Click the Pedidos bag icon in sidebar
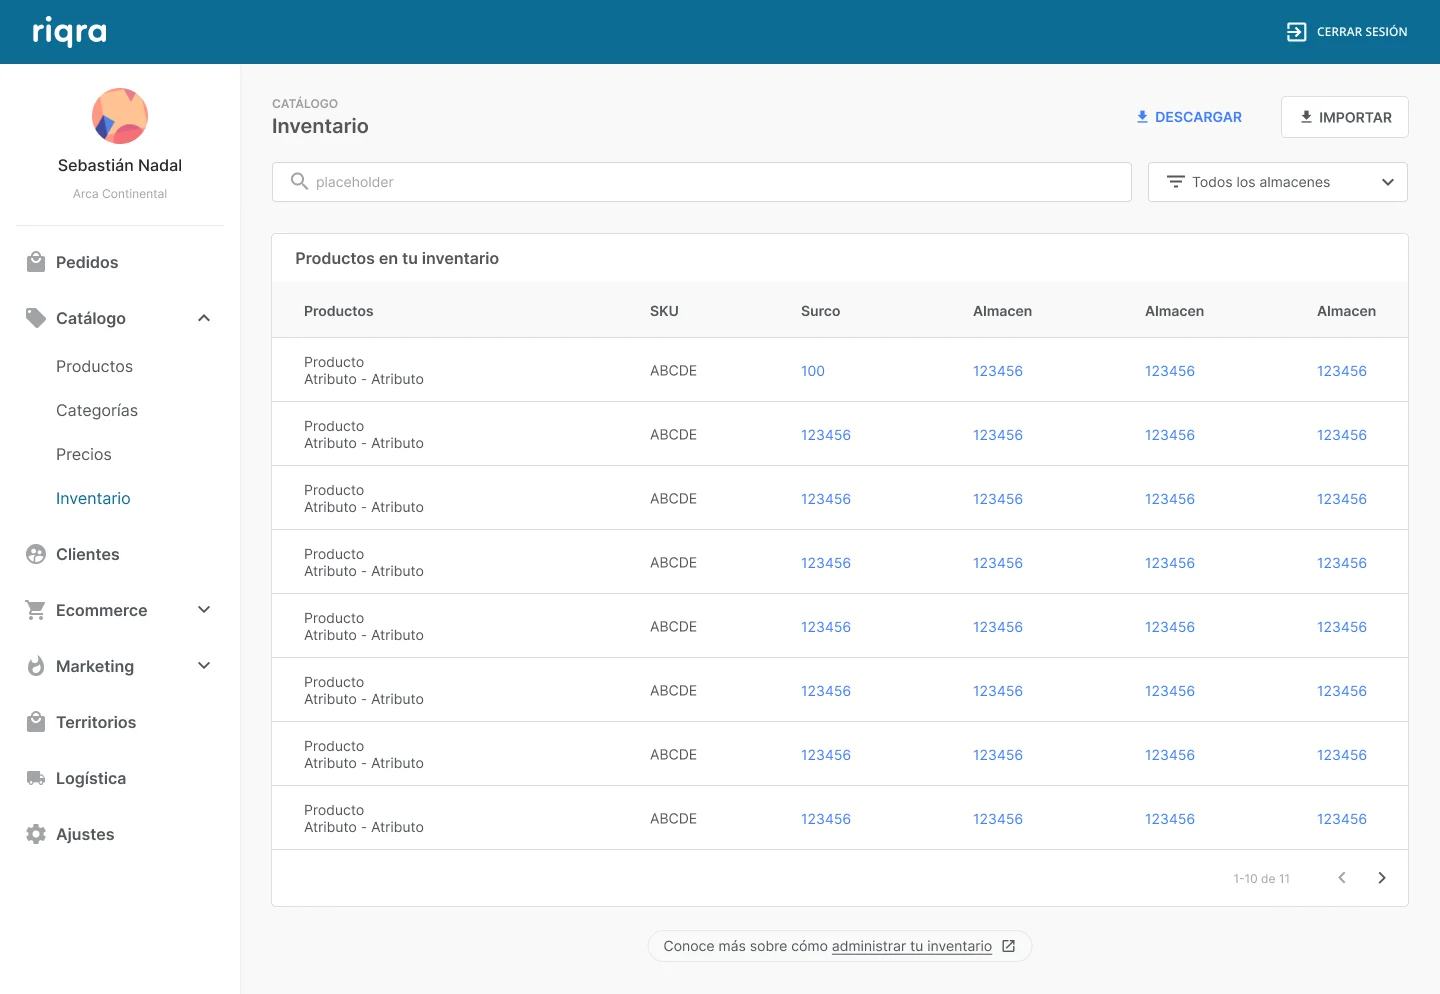The width and height of the screenshot is (1440, 994). pyautogui.click(x=36, y=262)
